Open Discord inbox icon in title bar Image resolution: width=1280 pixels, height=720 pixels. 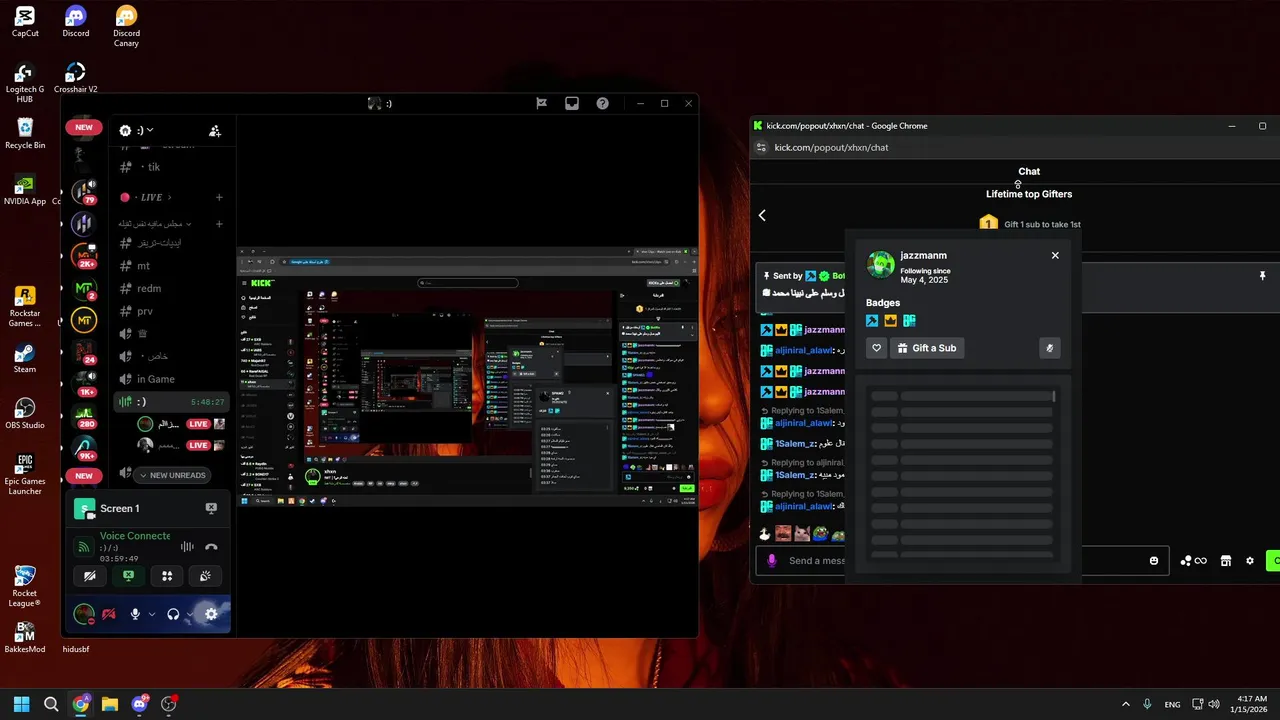[572, 103]
